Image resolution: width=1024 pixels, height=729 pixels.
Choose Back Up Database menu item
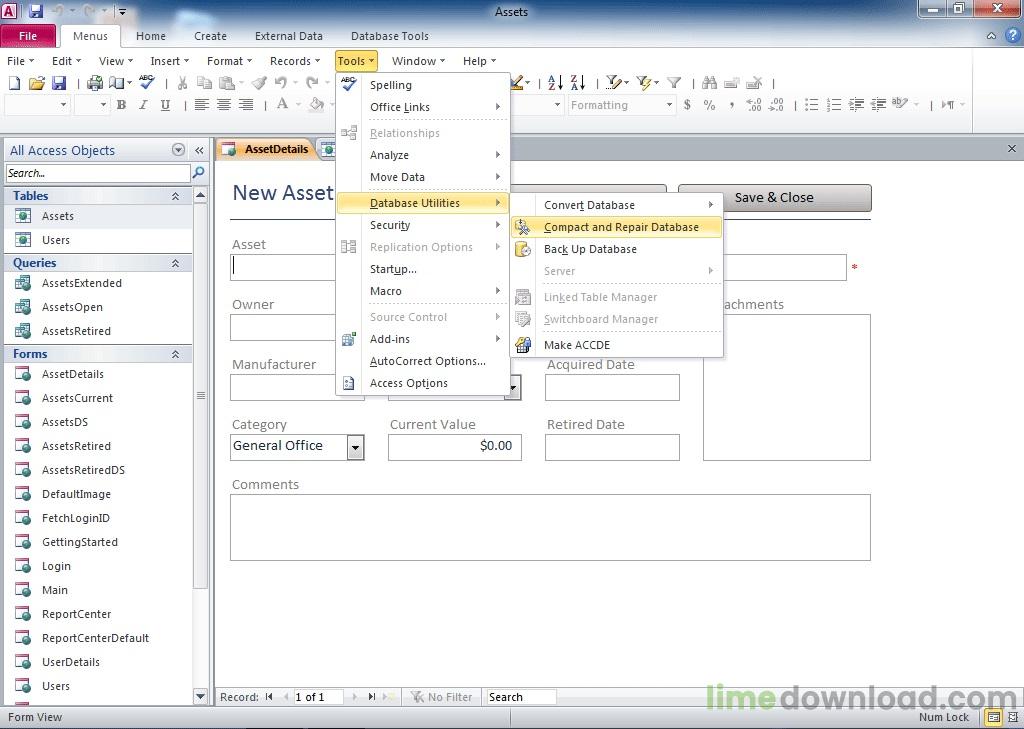pos(590,249)
